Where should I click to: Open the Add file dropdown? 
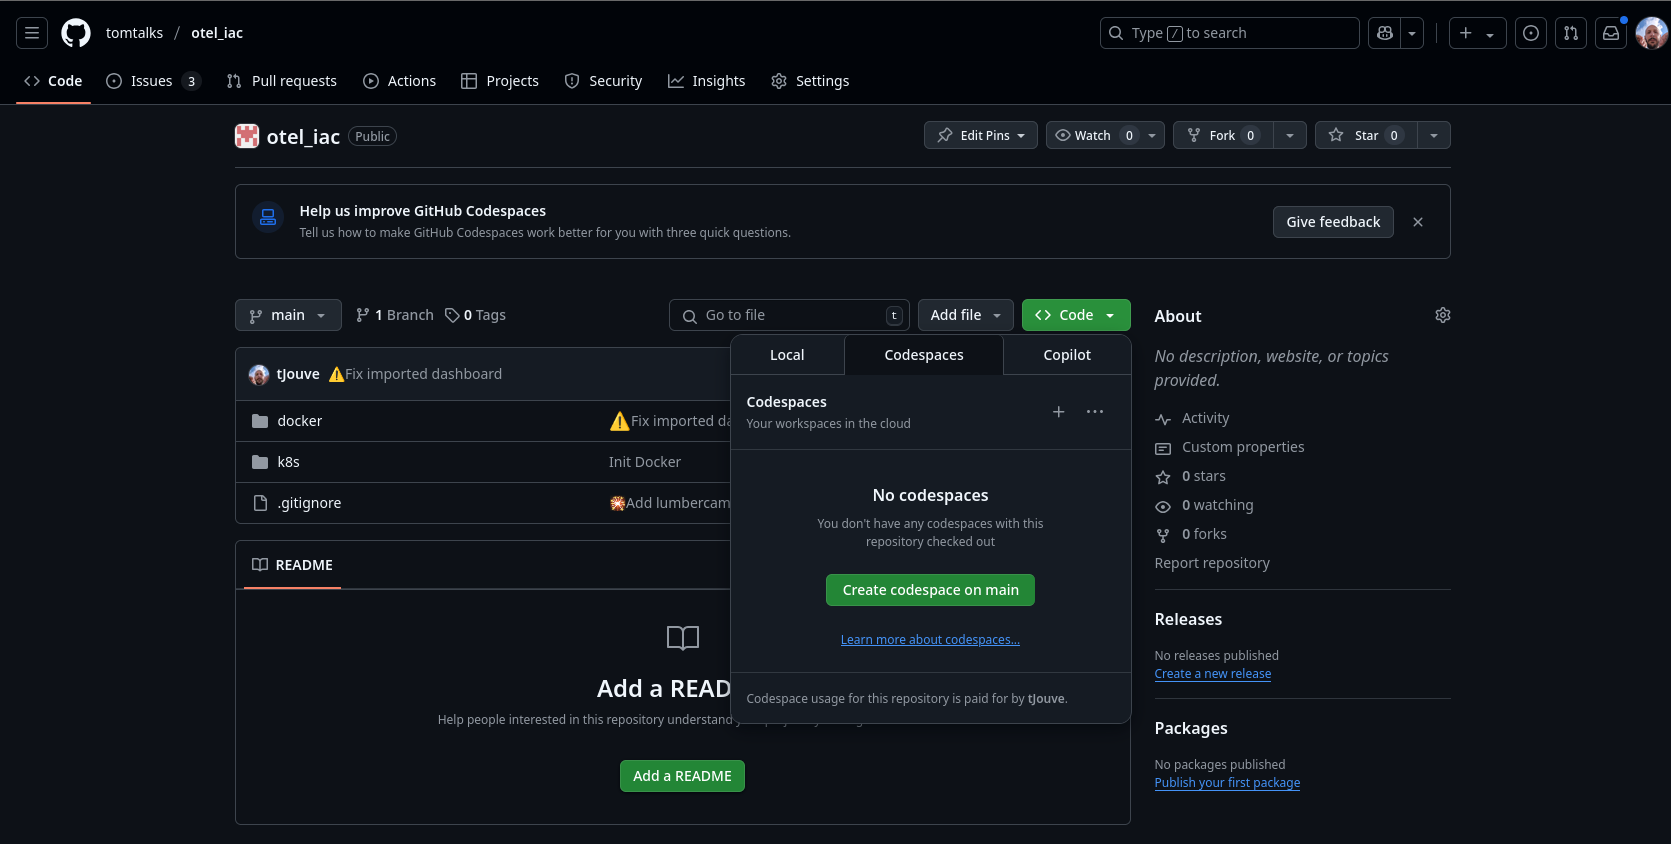pos(966,315)
